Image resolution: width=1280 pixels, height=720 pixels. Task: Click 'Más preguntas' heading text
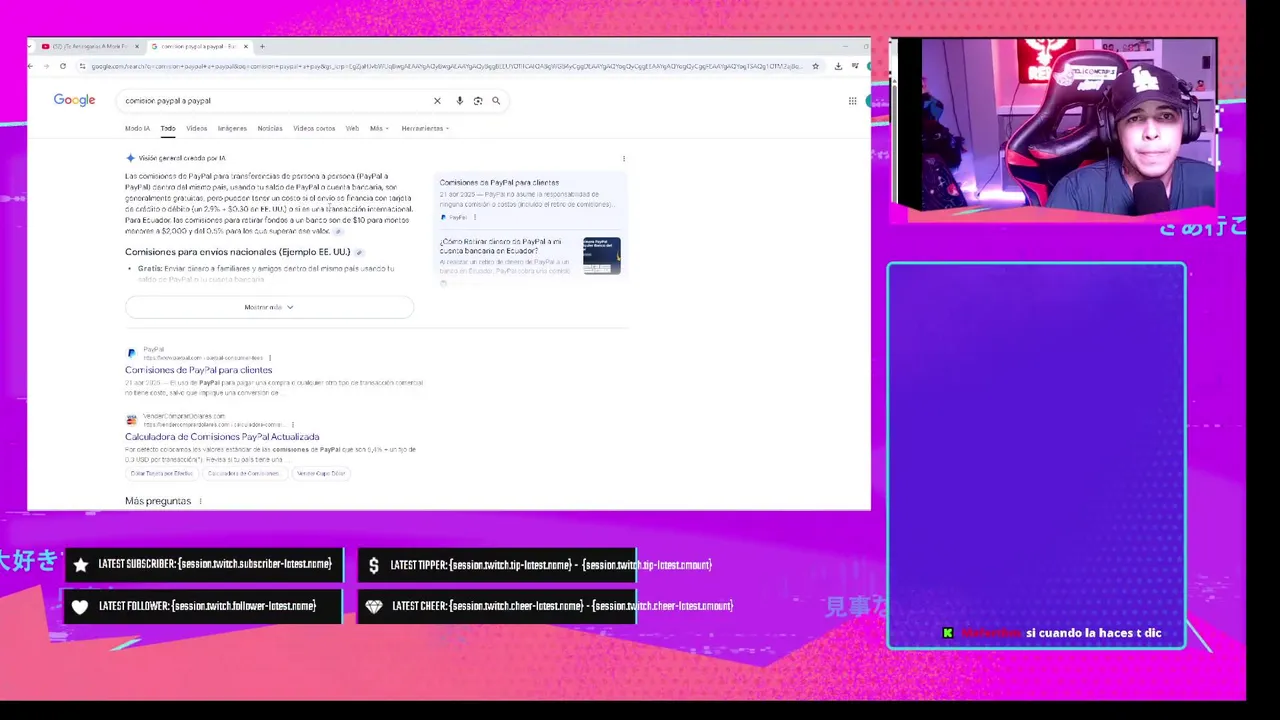click(158, 501)
